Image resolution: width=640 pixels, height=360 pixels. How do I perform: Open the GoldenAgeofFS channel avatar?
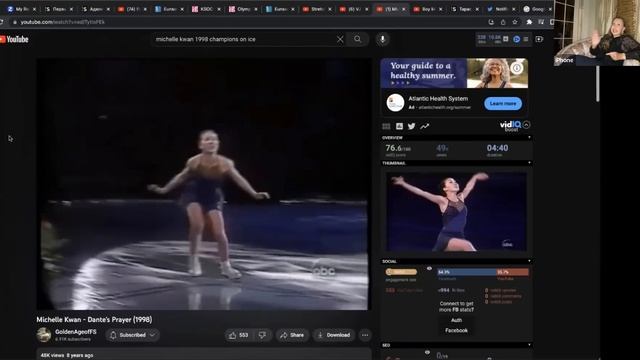click(x=44, y=335)
